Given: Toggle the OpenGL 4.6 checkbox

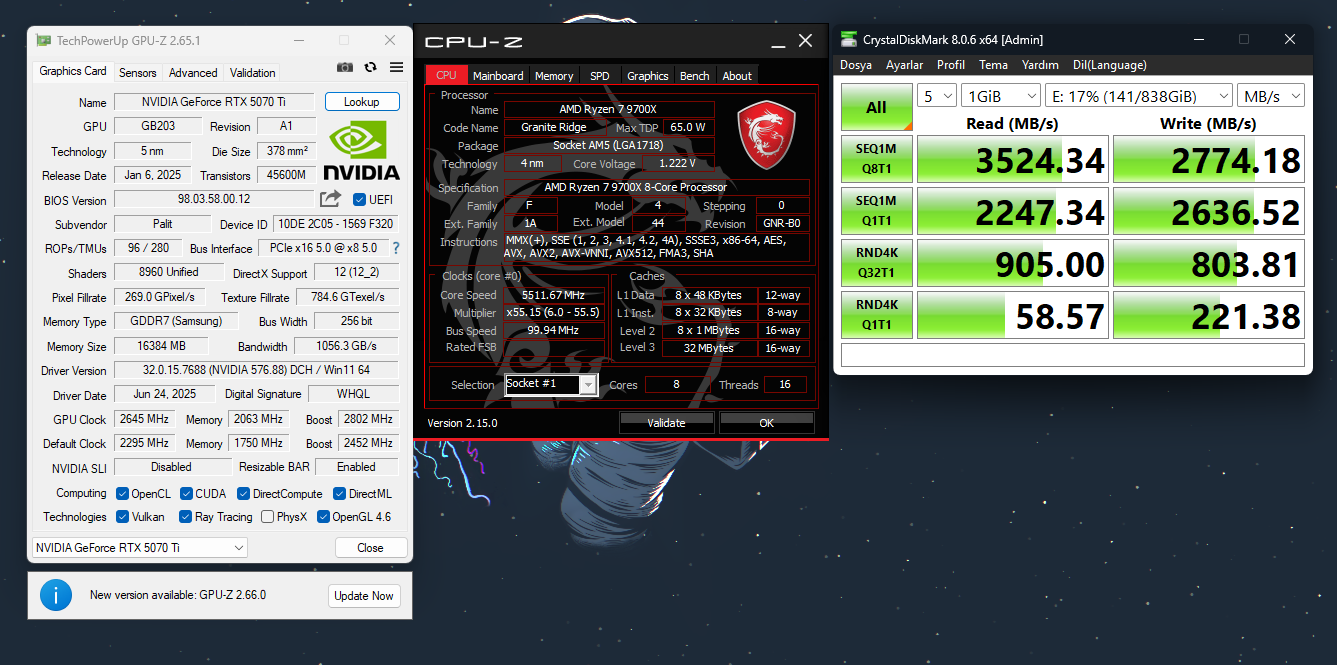Looking at the screenshot, I should coord(323,517).
